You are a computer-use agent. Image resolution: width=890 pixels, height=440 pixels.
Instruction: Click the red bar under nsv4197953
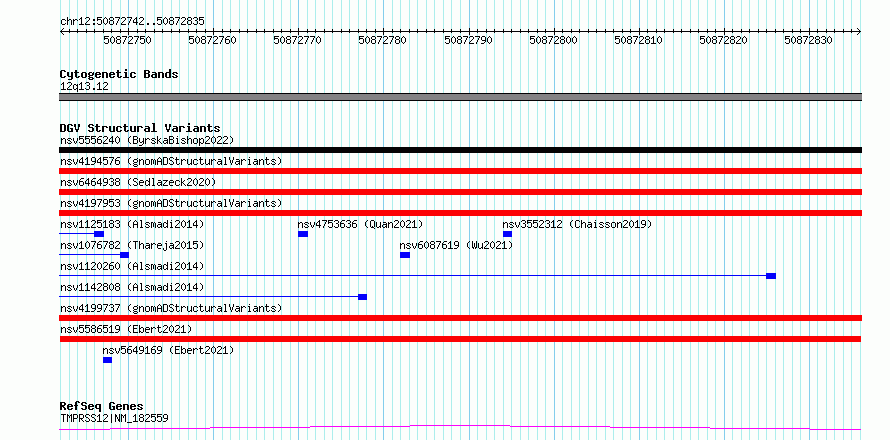click(460, 213)
